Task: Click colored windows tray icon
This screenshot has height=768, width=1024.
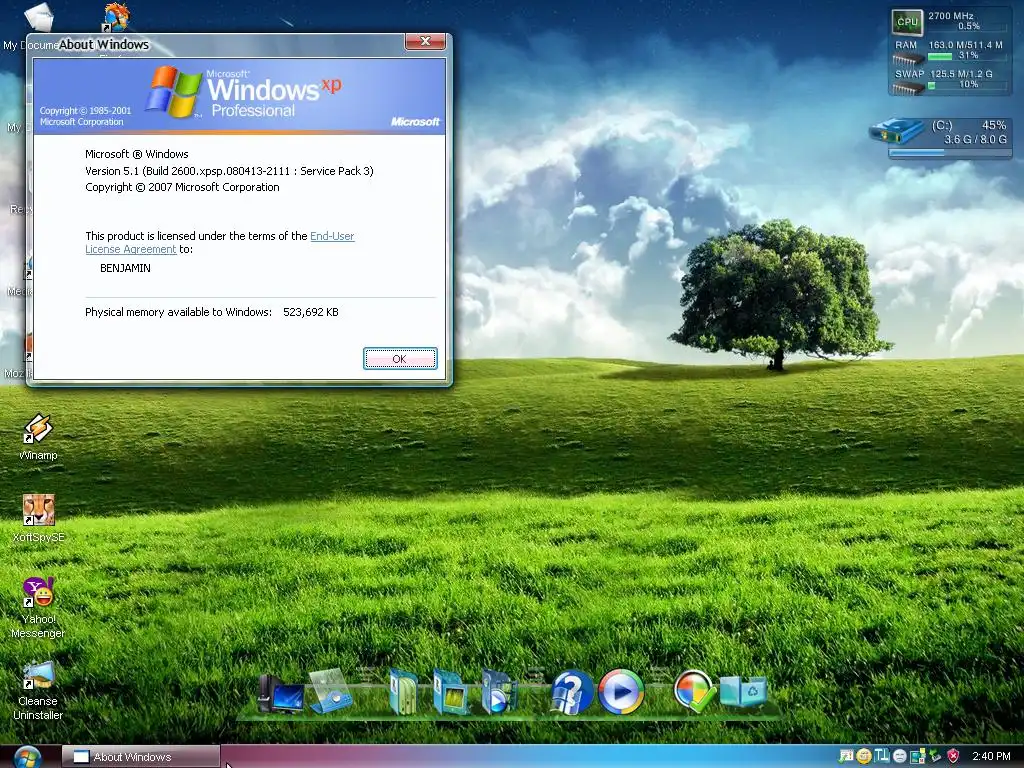Action: point(918,756)
